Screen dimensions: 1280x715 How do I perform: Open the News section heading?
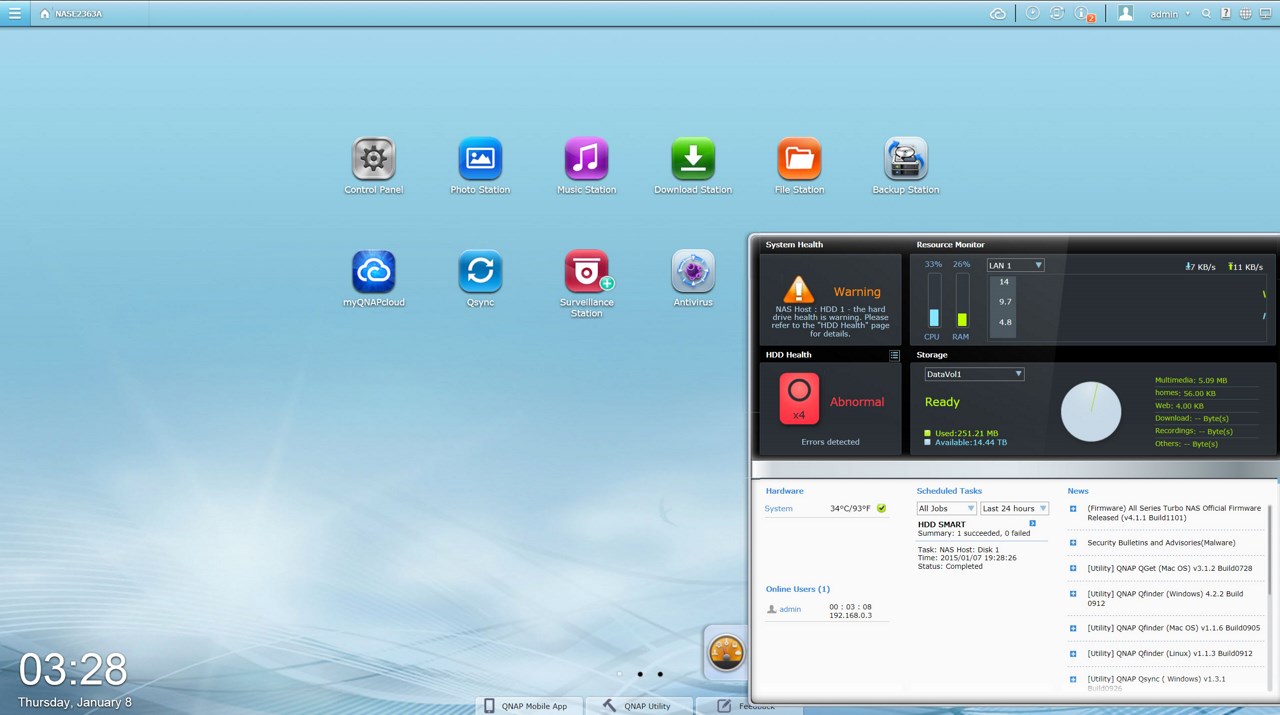tap(1078, 491)
